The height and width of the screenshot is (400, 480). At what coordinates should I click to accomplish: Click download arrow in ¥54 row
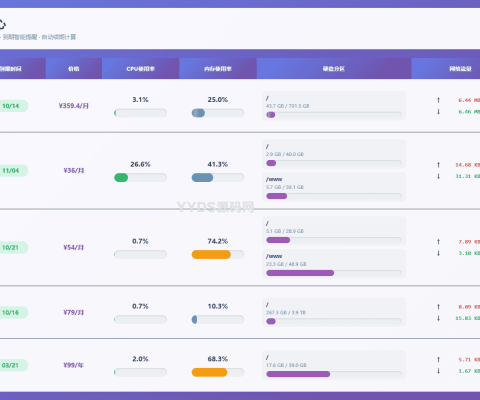(438, 253)
